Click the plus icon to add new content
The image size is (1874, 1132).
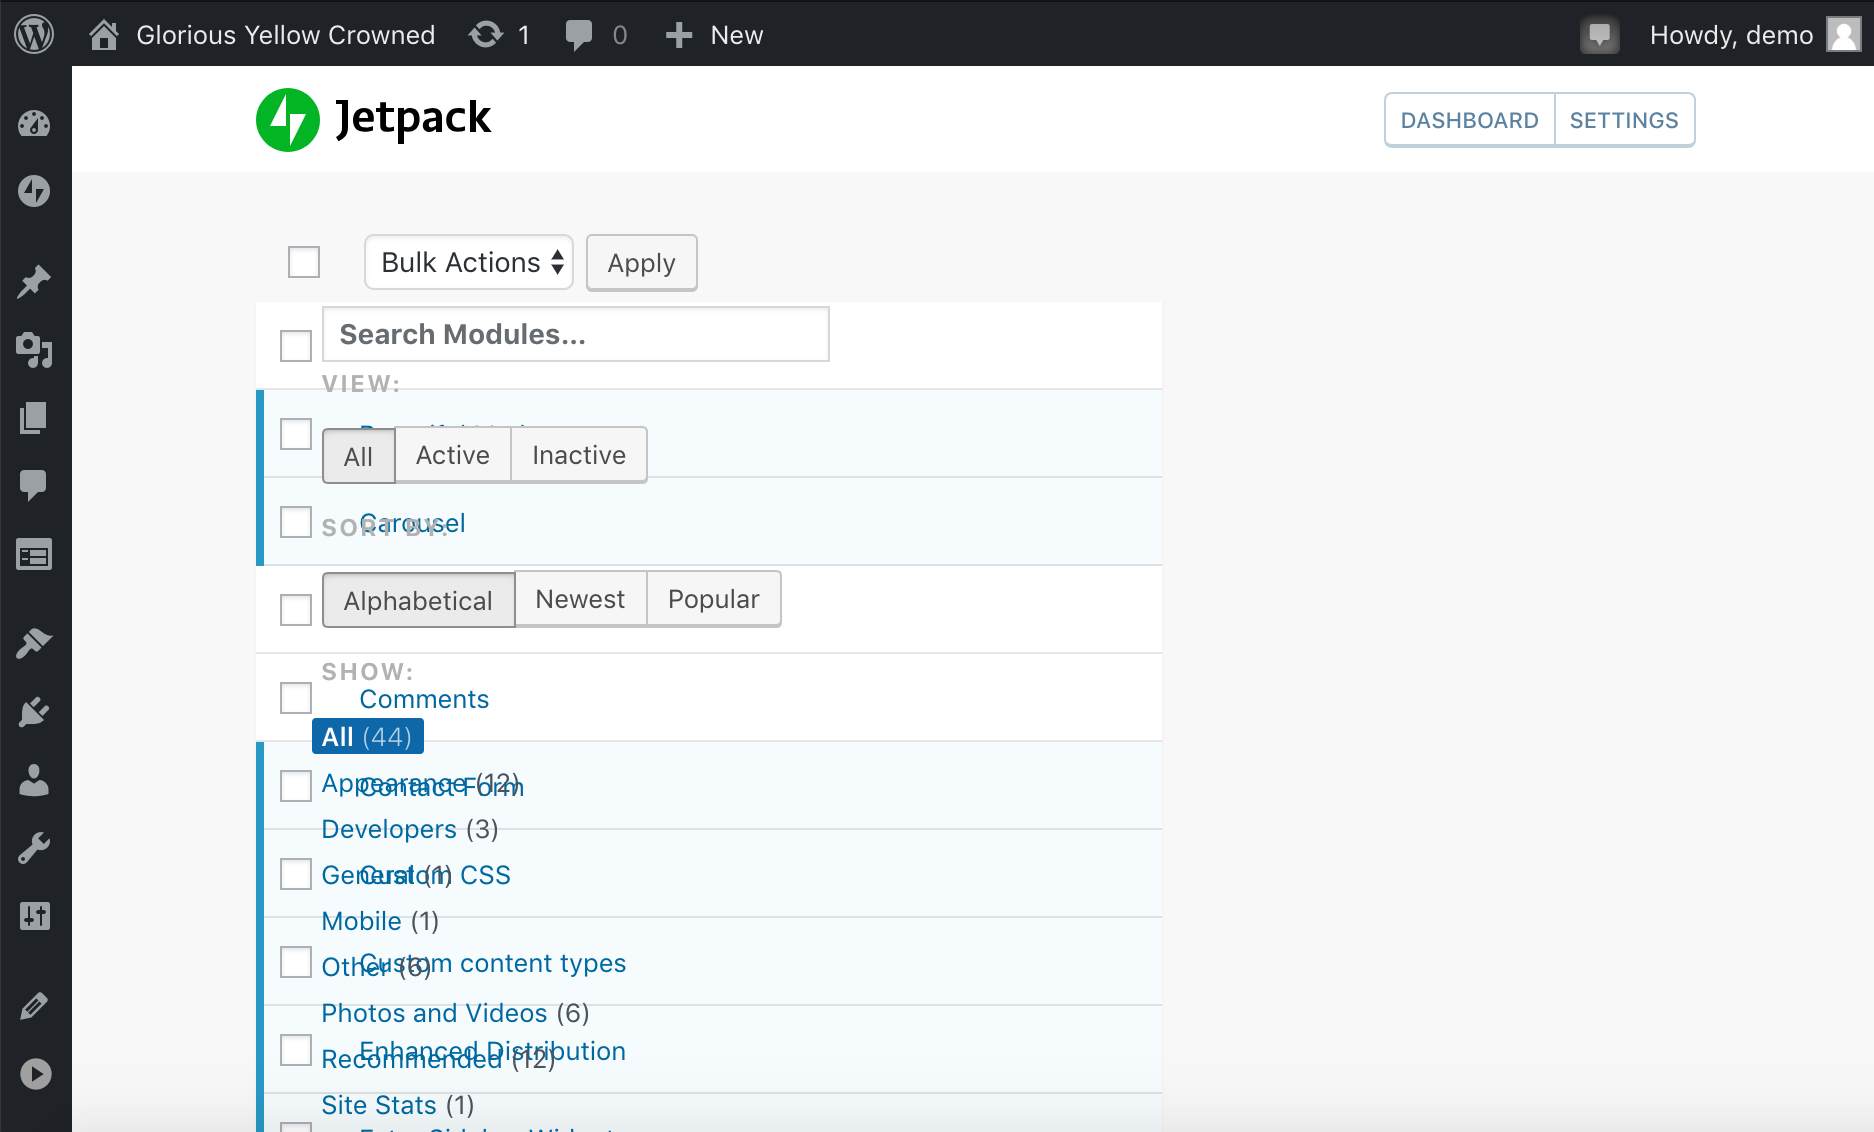click(679, 35)
